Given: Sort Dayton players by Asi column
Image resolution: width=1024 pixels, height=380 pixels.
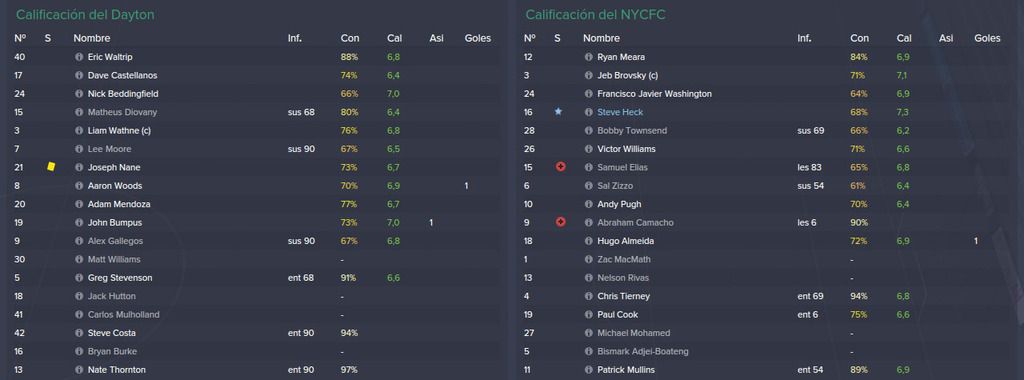Looking at the screenshot, I should click(x=436, y=39).
